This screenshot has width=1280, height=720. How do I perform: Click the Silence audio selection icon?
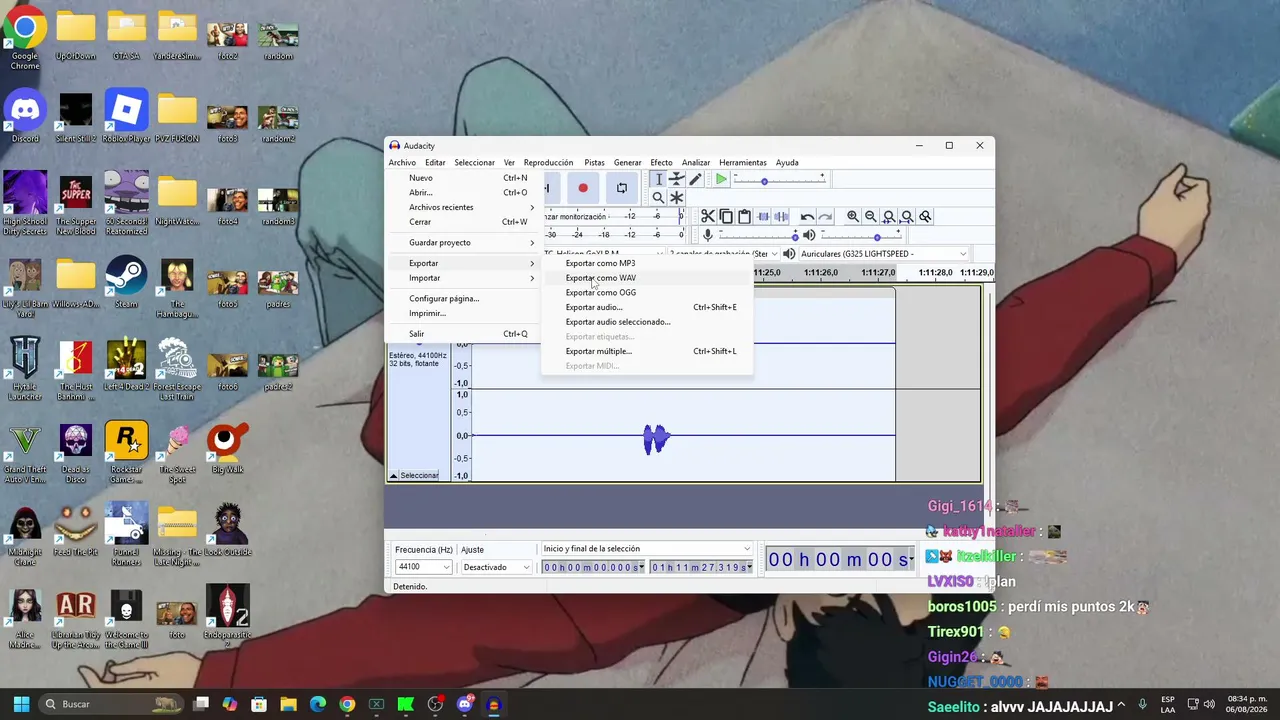tap(781, 216)
